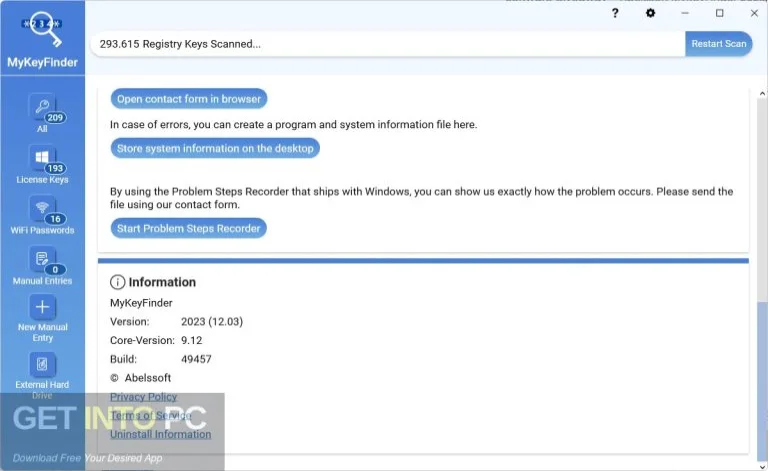This screenshot has height=471, width=768.
Task: Maximize the MyKeyFinder window
Action: [720, 13]
